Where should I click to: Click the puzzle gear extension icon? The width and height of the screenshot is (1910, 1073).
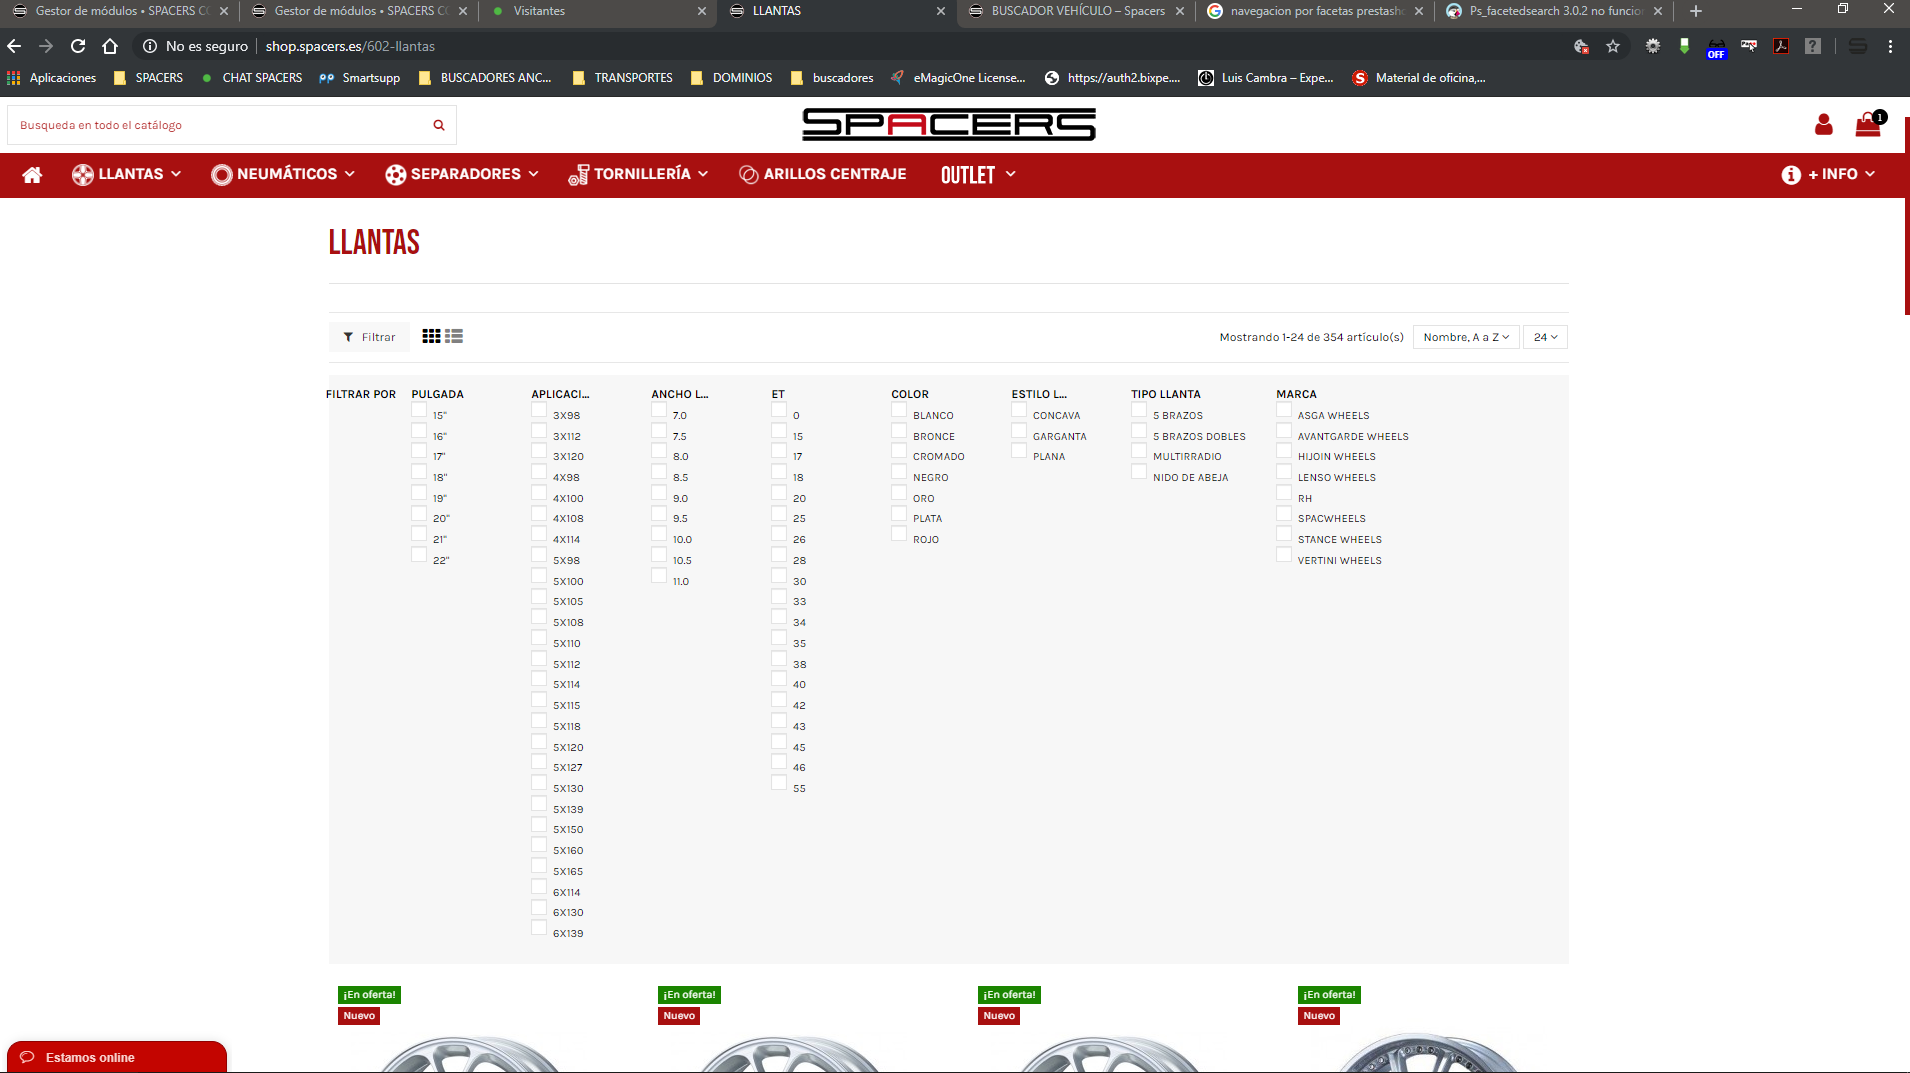1653,46
